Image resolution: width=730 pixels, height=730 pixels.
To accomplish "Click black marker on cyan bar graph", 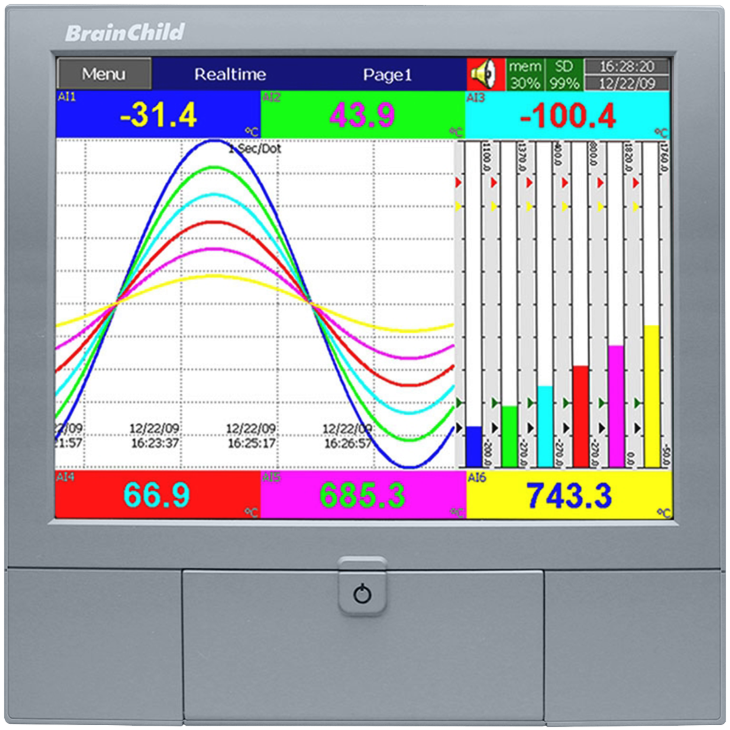I will pos(531,427).
